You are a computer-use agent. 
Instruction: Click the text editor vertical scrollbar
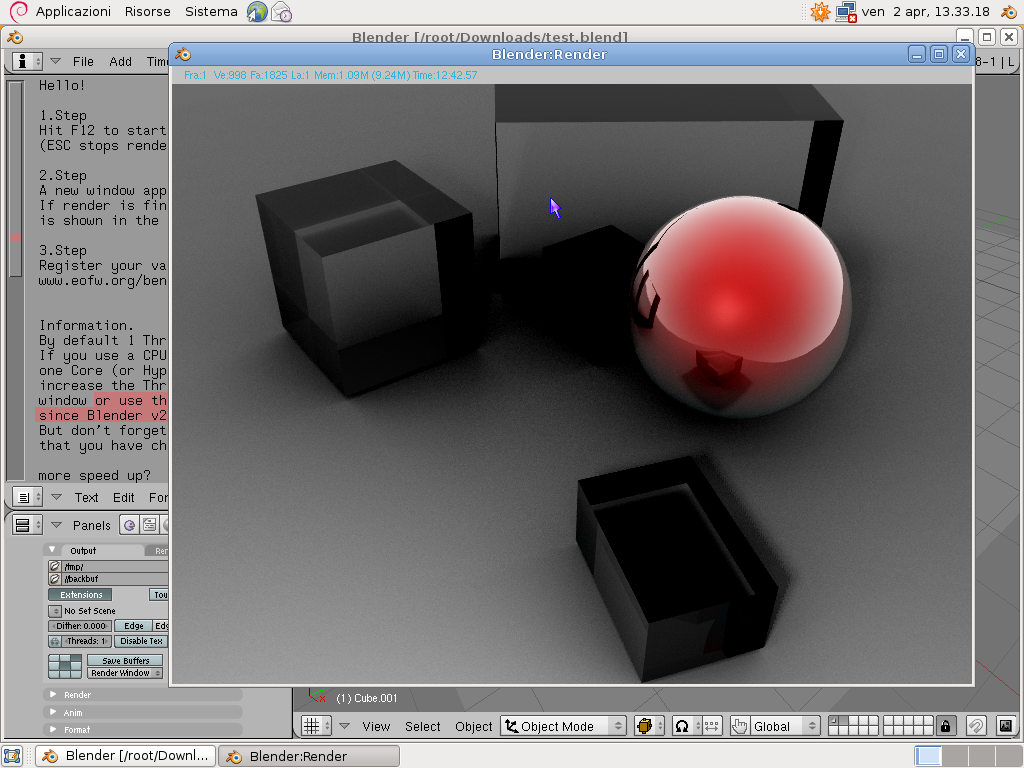(x=15, y=281)
